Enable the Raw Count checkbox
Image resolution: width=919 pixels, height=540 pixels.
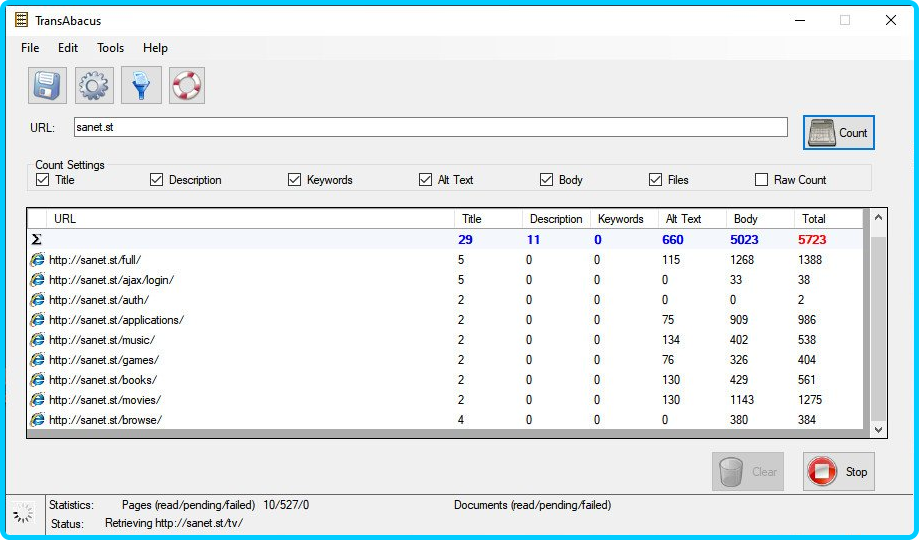[761, 179]
